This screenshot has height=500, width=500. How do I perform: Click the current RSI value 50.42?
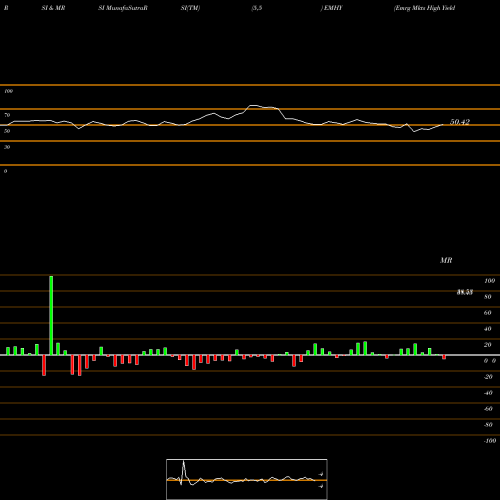[x=460, y=122]
